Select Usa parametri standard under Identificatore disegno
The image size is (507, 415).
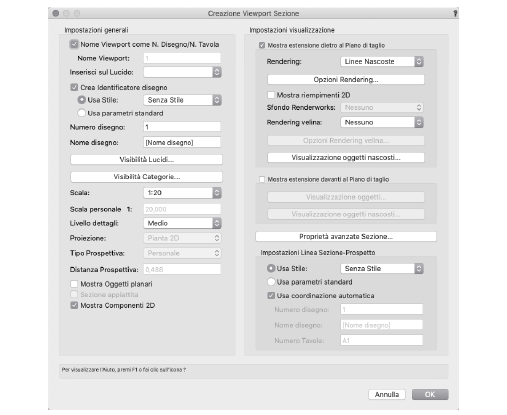(81, 113)
